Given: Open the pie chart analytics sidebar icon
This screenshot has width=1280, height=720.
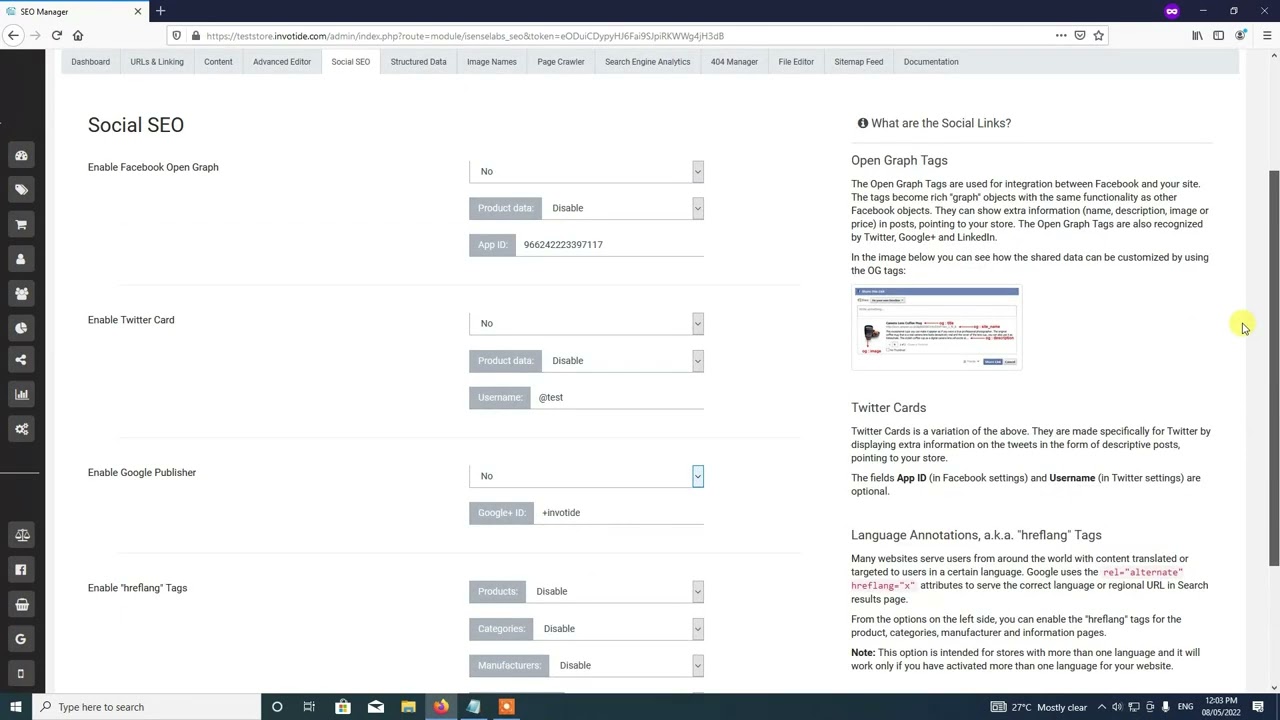Looking at the screenshot, I should tap(21, 328).
